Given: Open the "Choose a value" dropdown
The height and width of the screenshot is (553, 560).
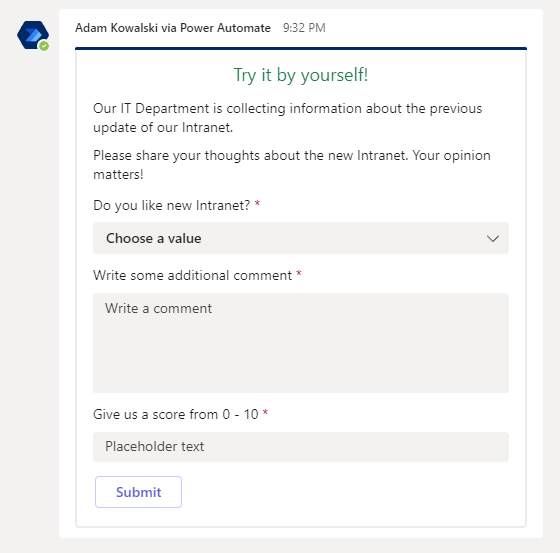Looking at the screenshot, I should [301, 238].
